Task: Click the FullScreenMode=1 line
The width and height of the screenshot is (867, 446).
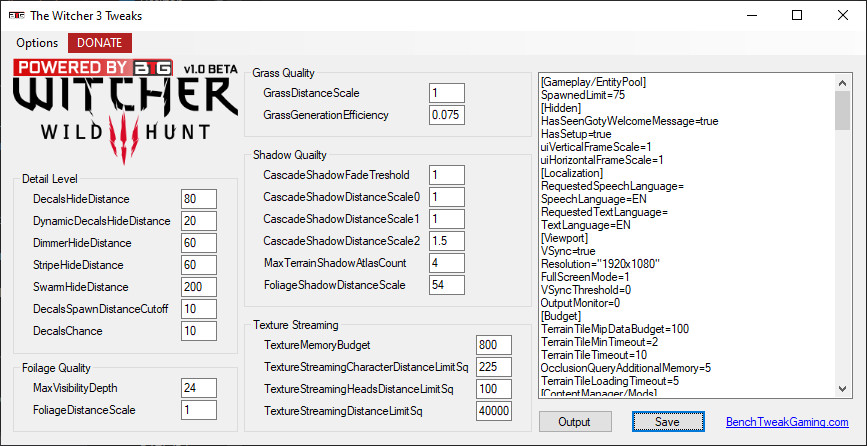Action: click(585, 277)
